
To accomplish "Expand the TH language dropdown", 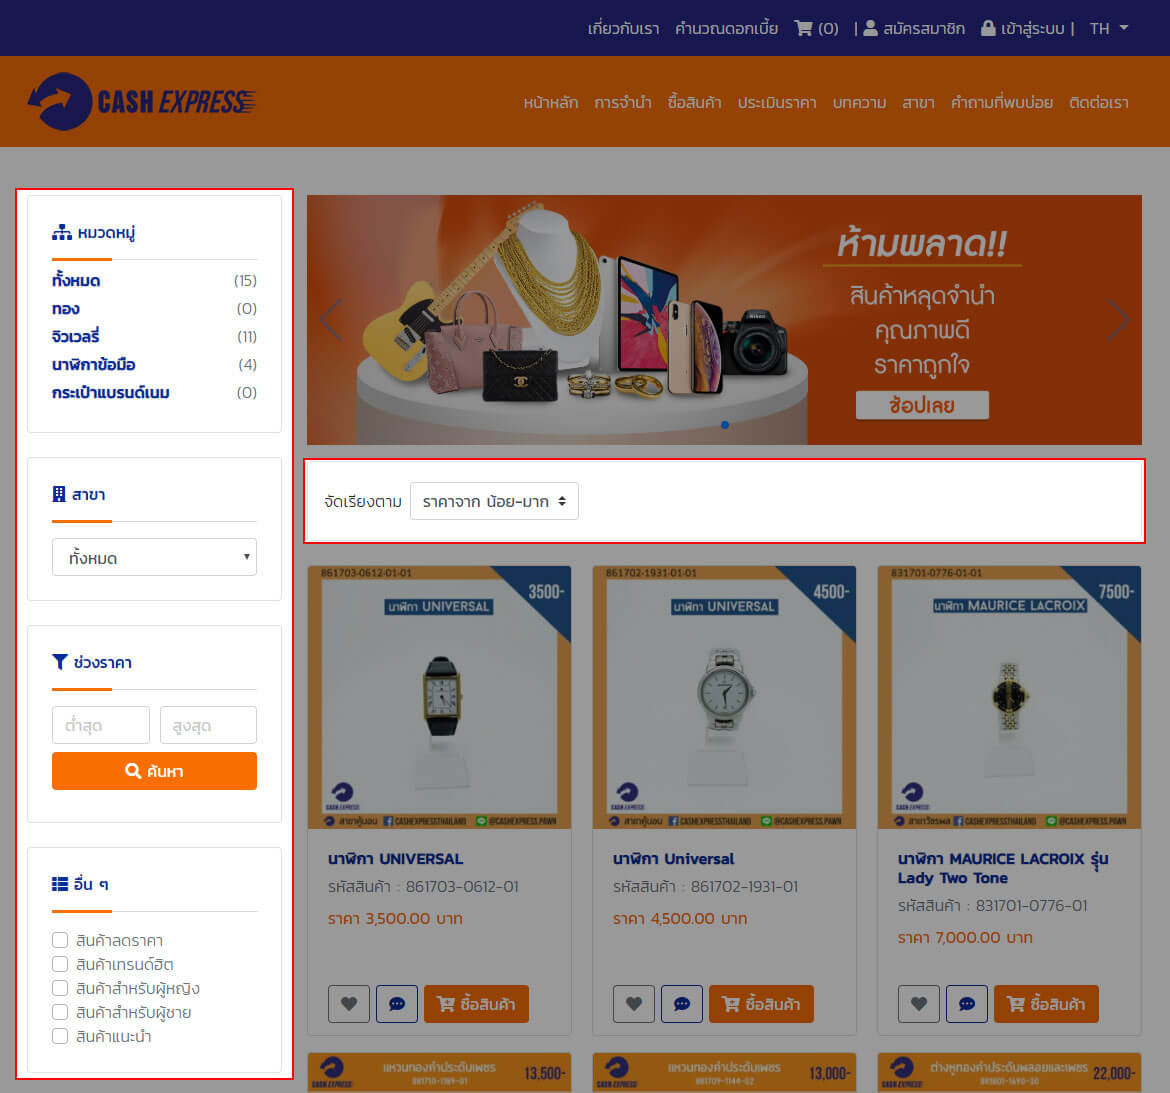I will tap(1109, 28).
